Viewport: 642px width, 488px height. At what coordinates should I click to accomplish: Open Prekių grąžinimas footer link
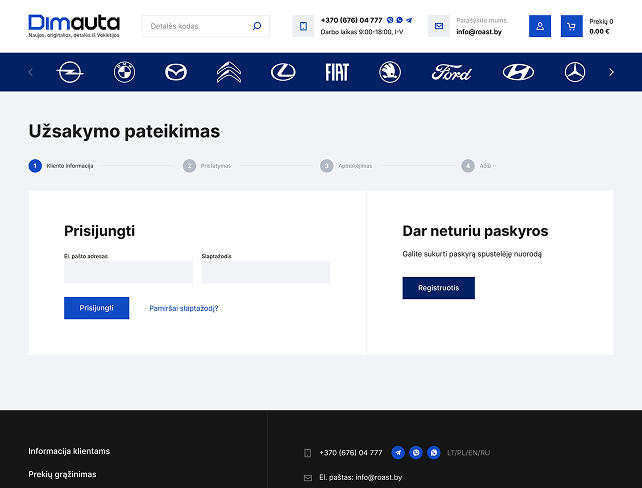pyautogui.click(x=62, y=474)
